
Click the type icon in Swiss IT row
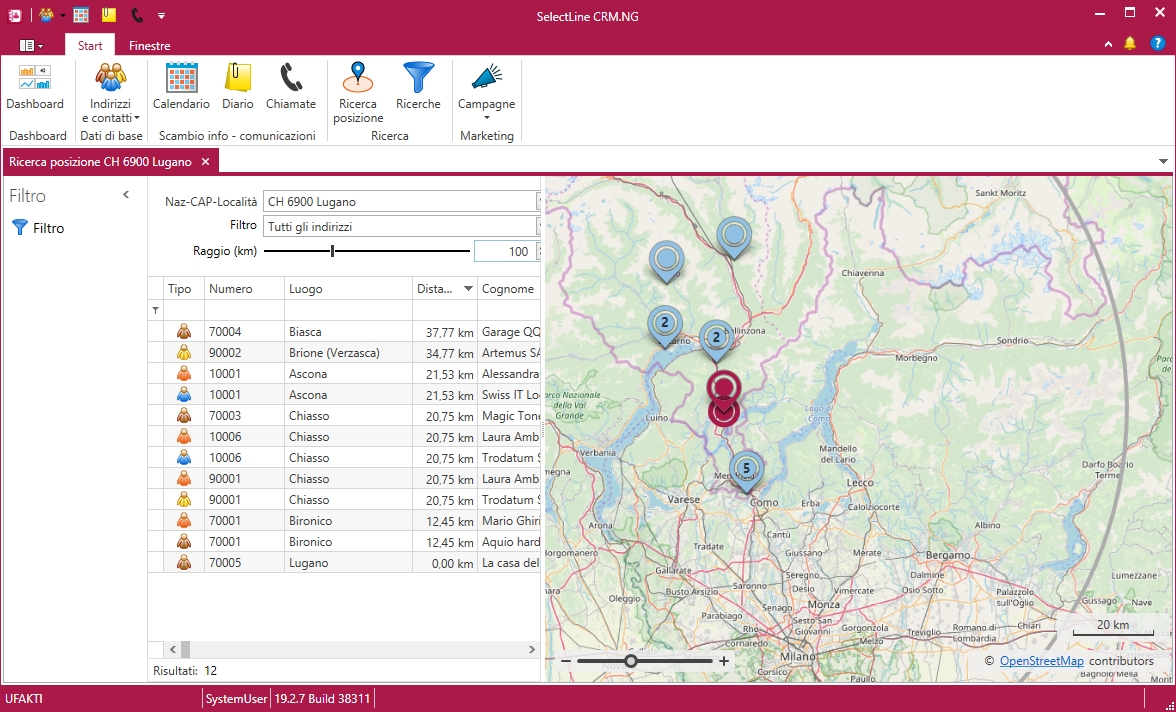[x=184, y=395]
